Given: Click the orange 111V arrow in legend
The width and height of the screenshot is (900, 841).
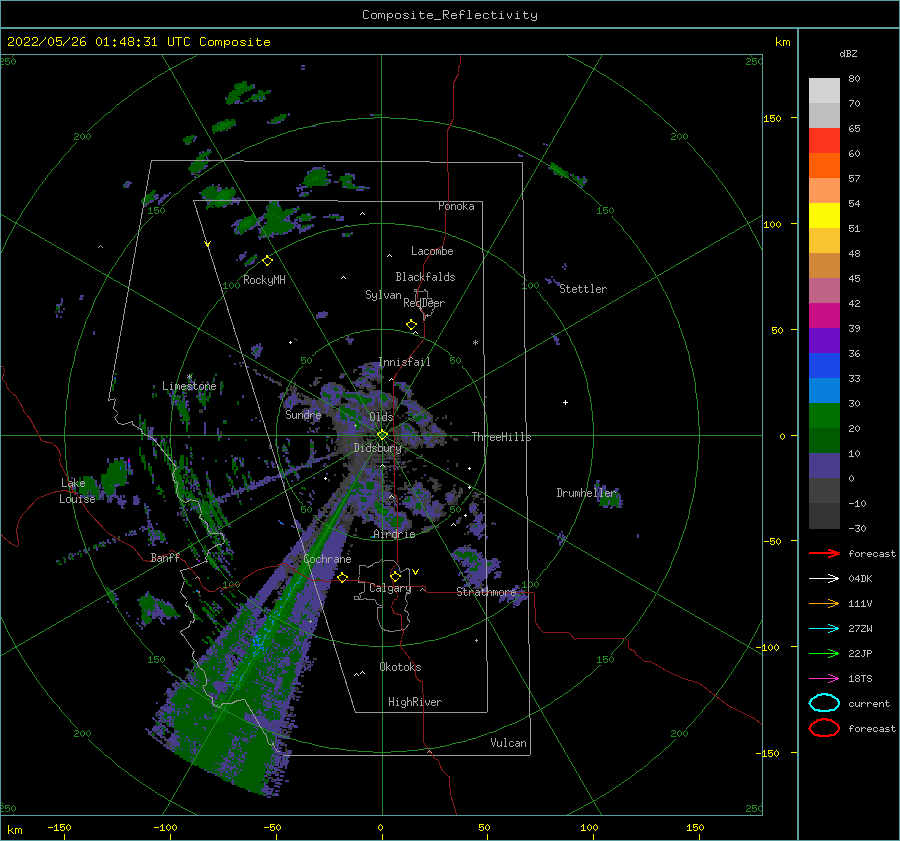Looking at the screenshot, I should click(x=824, y=603).
